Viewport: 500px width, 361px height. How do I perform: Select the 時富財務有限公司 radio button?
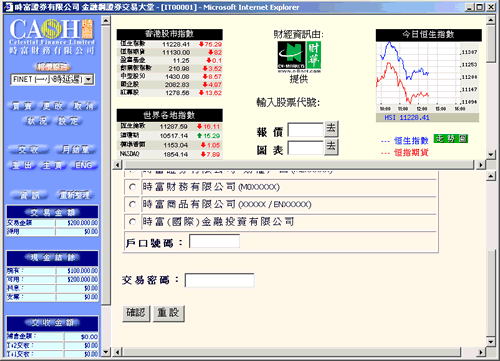[x=132, y=187]
